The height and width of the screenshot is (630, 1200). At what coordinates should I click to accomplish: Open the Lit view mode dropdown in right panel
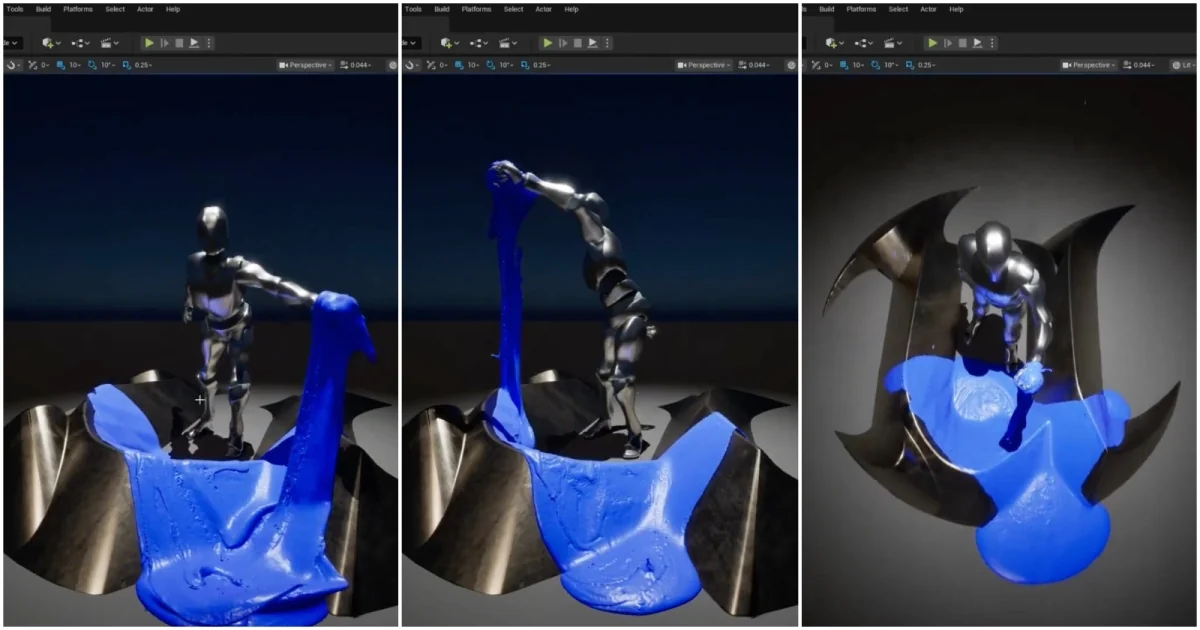pyautogui.click(x=1183, y=65)
